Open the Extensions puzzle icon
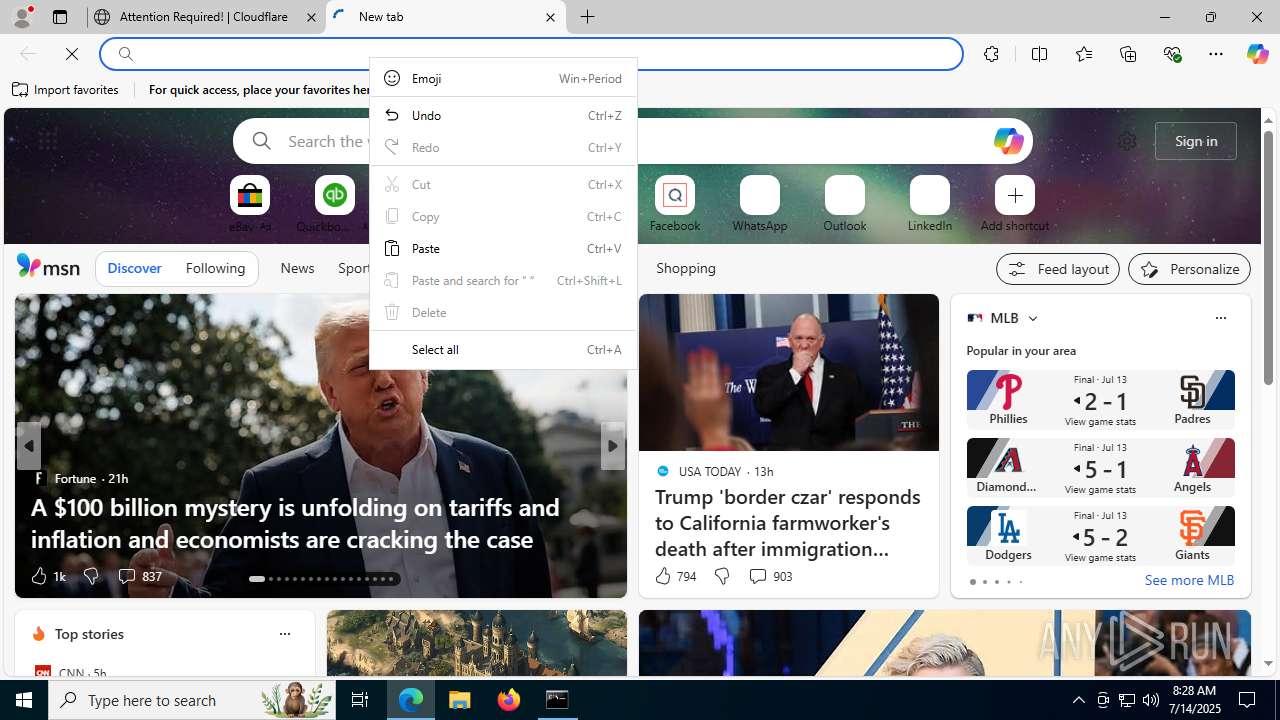 click(991, 54)
